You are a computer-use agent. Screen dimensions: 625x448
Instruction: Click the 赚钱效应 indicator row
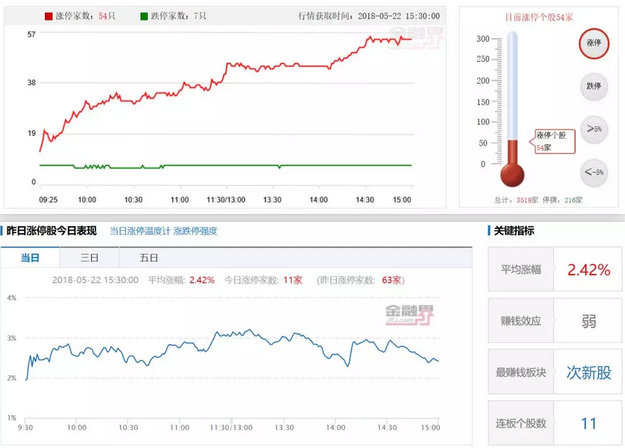pos(551,321)
